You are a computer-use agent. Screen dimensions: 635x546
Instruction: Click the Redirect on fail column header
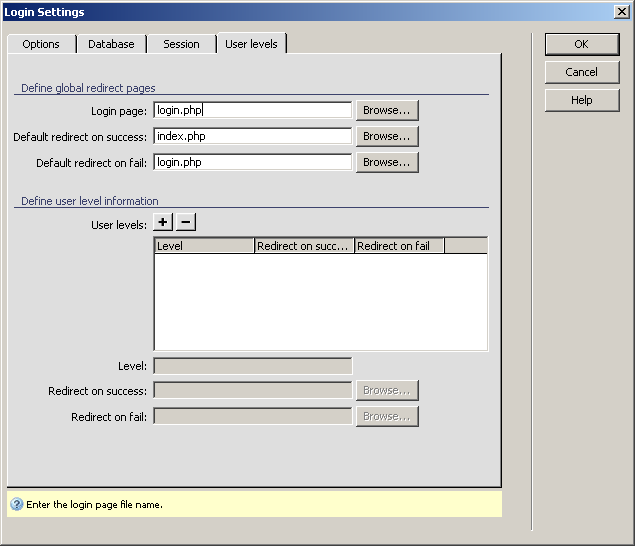pyautogui.click(x=399, y=246)
